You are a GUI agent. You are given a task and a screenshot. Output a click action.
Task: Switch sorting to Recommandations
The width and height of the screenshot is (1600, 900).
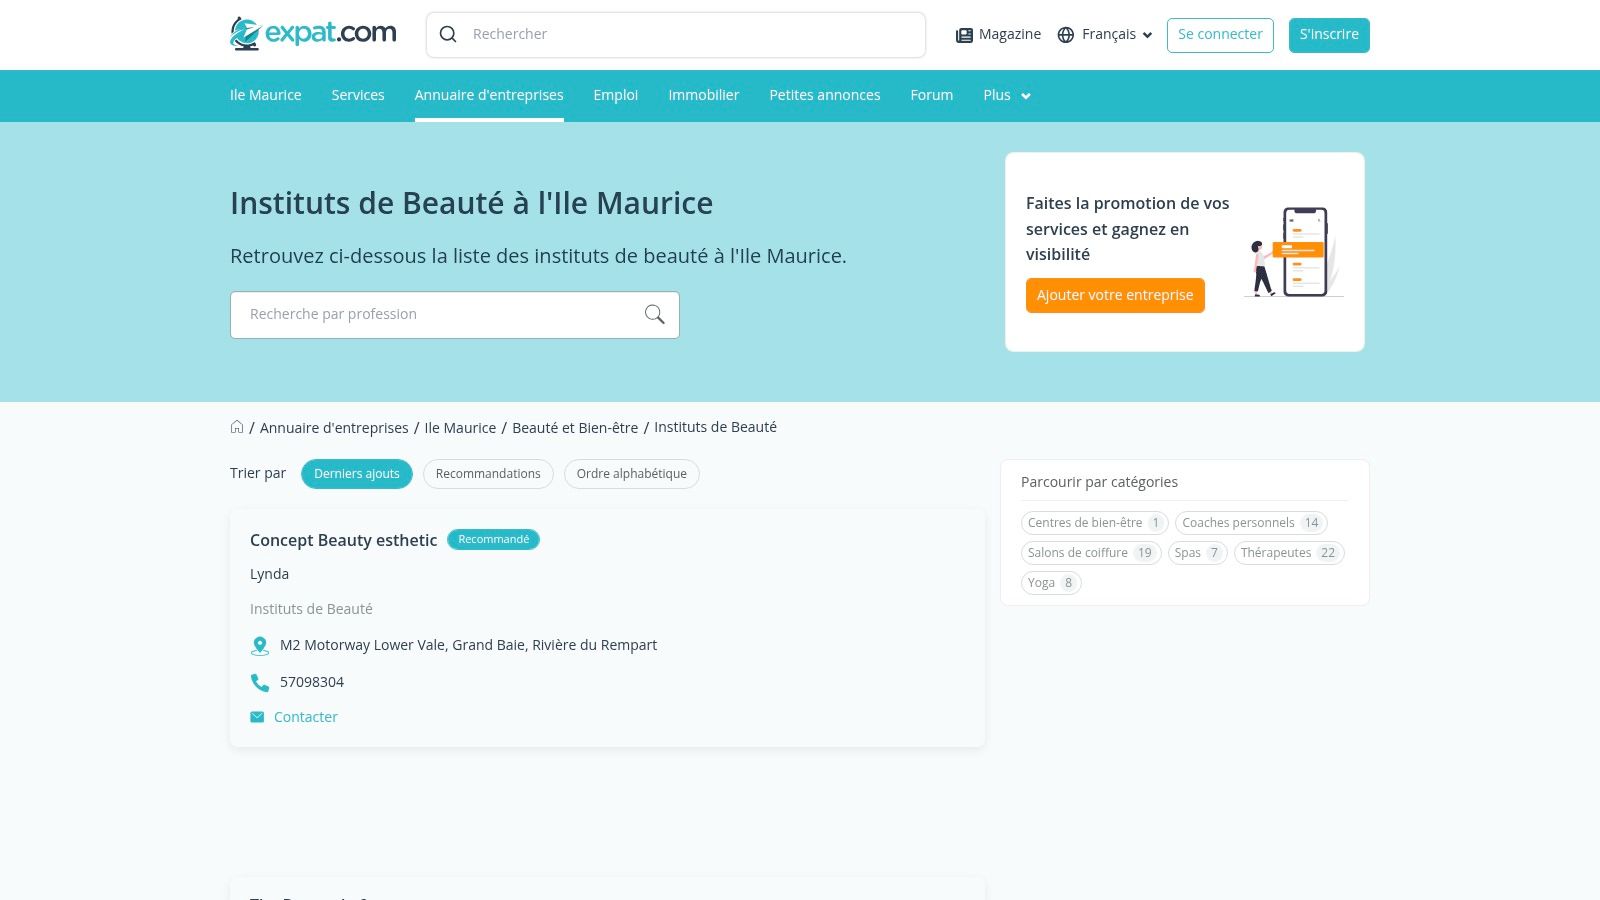point(488,473)
